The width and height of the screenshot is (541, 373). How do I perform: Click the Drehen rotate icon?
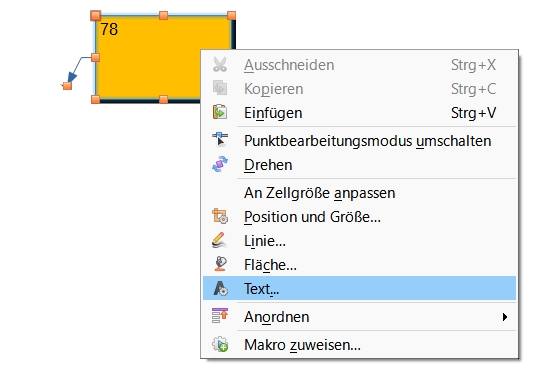[220, 164]
